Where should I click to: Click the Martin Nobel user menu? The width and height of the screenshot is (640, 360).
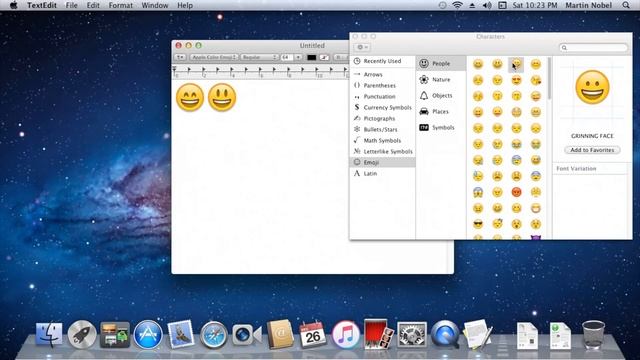(x=589, y=5)
